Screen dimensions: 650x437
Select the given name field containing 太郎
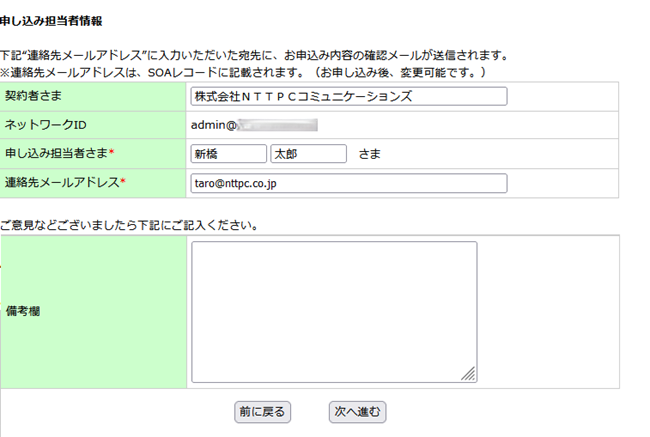point(308,154)
